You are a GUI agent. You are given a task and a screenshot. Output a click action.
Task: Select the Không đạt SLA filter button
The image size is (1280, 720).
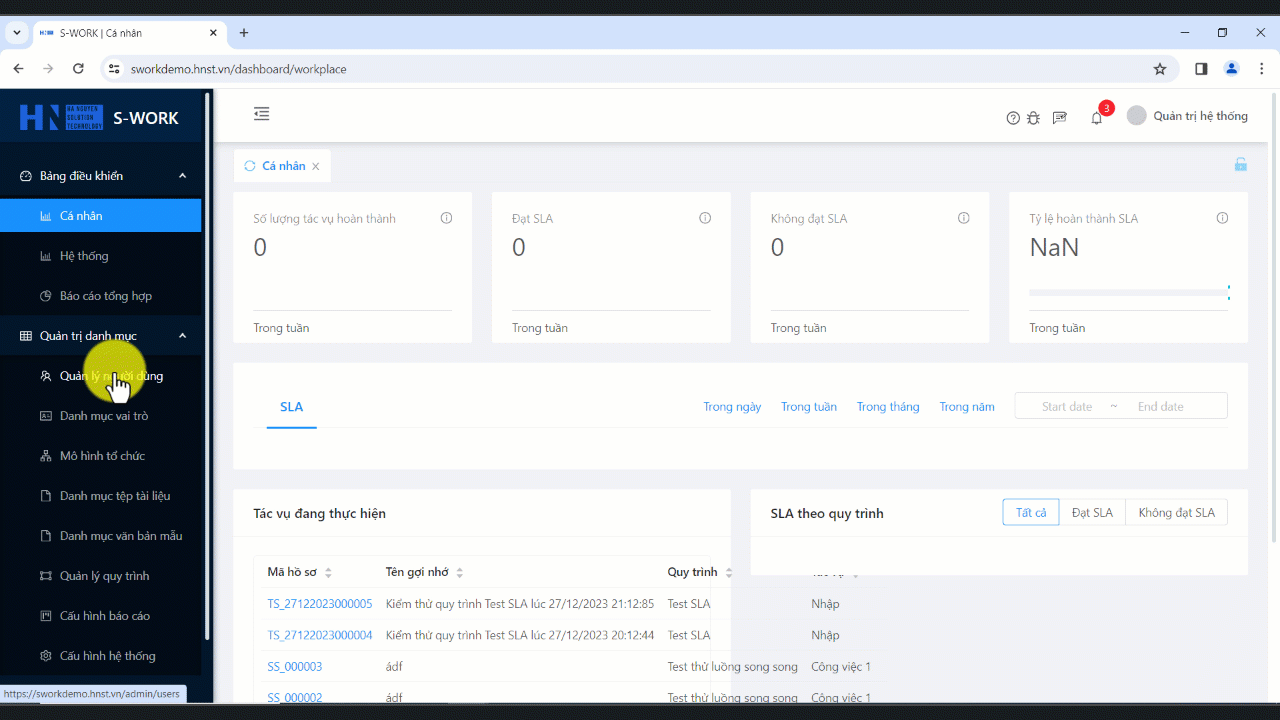pos(1176,513)
